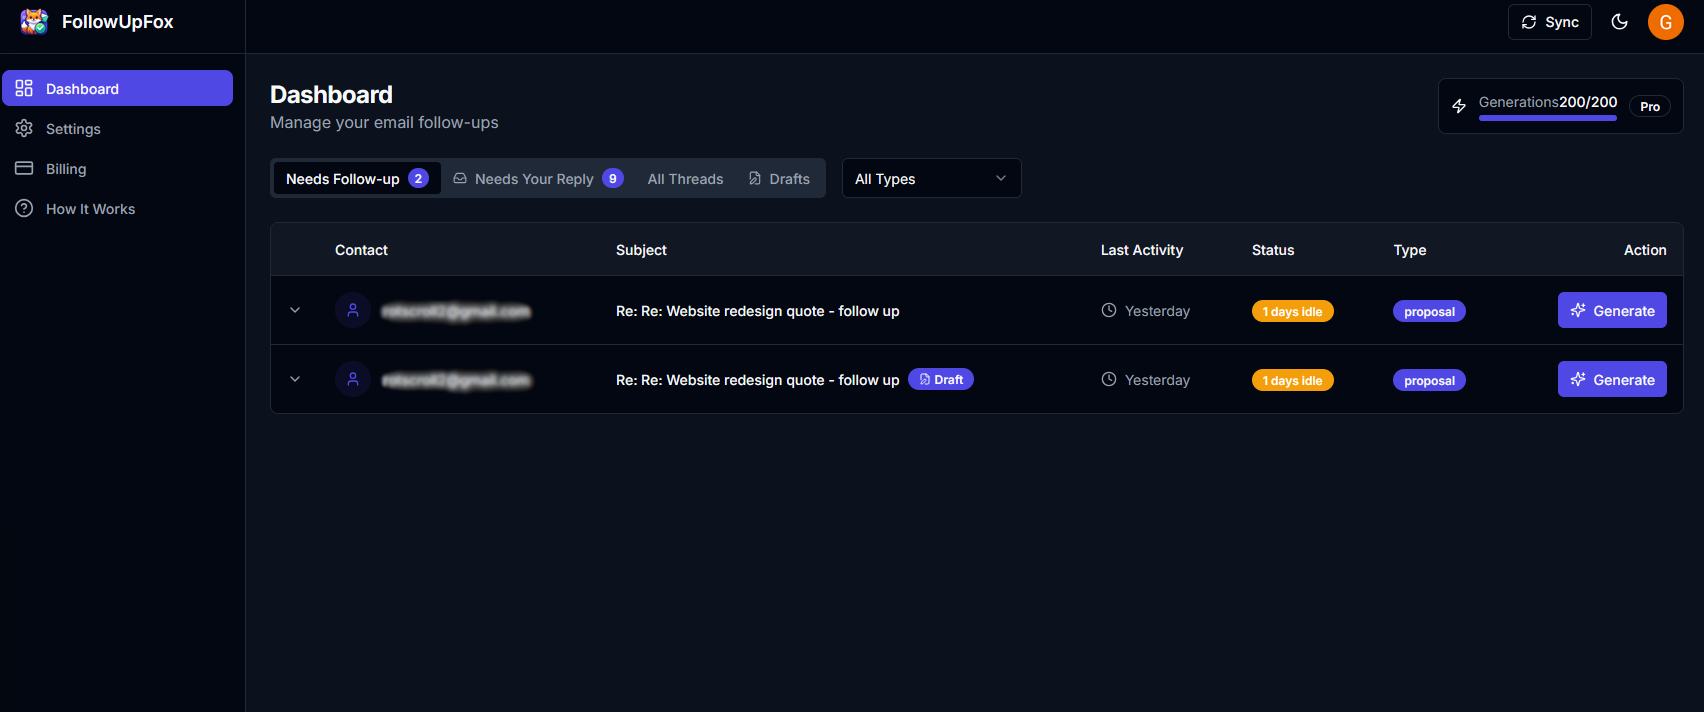
Task: Click the first row contact avatar icon
Action: click(353, 310)
